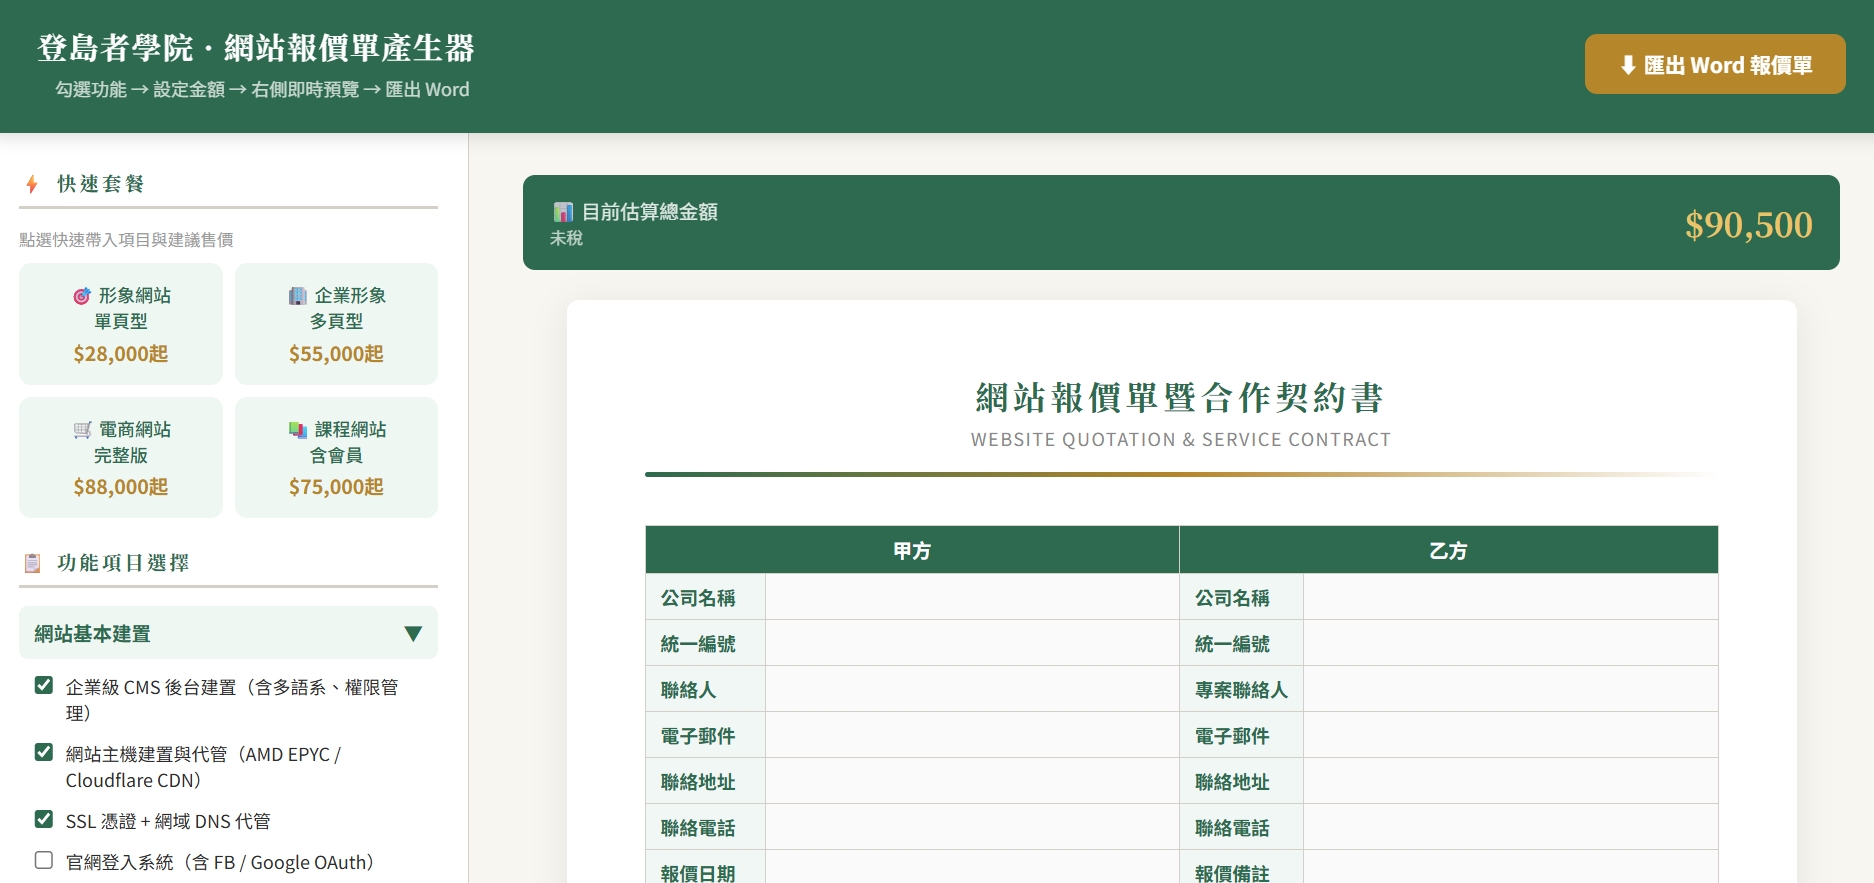Click the 甲方 聯絡地址 input cell
Viewport: 1874px width, 883px height.
pyautogui.click(x=972, y=781)
